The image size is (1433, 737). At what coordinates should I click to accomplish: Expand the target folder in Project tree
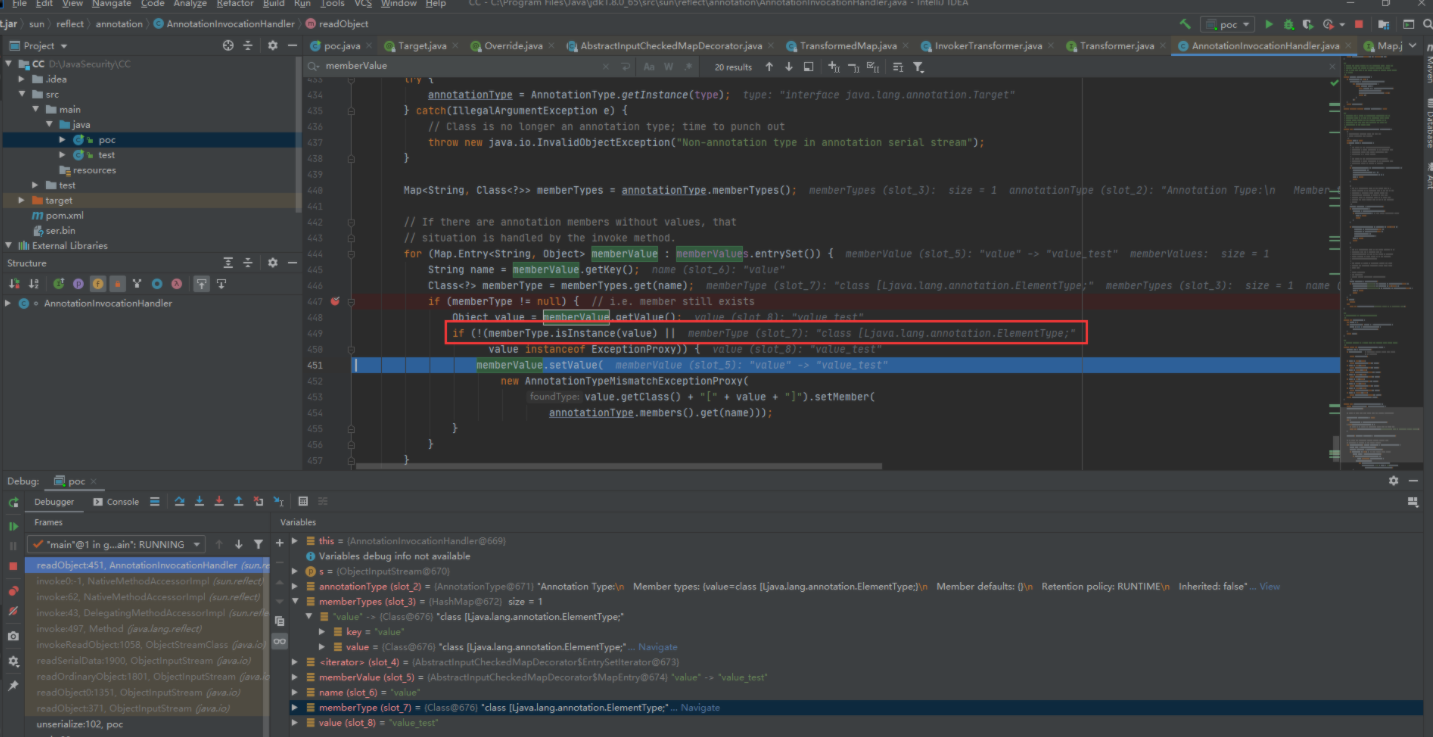22,200
